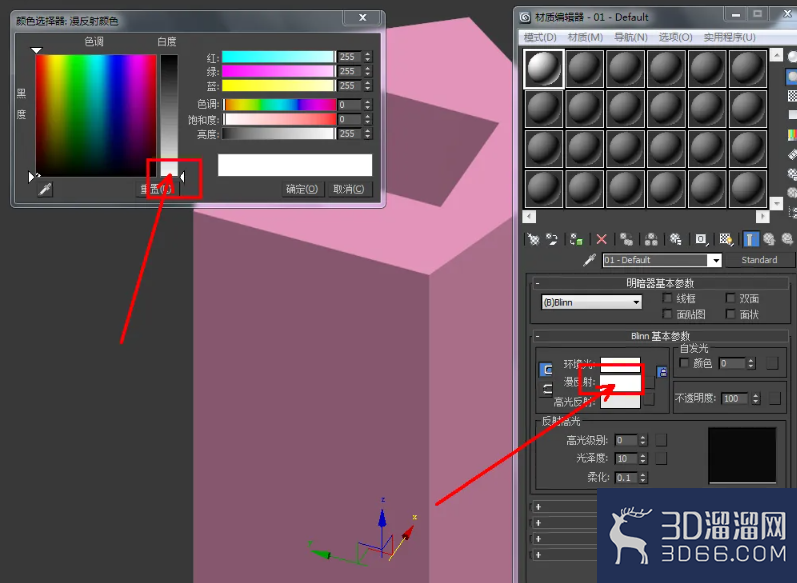Viewport: 797px width, 583px height.
Task: Increase the 柔化 spinner value
Action: pyautogui.click(x=643, y=475)
